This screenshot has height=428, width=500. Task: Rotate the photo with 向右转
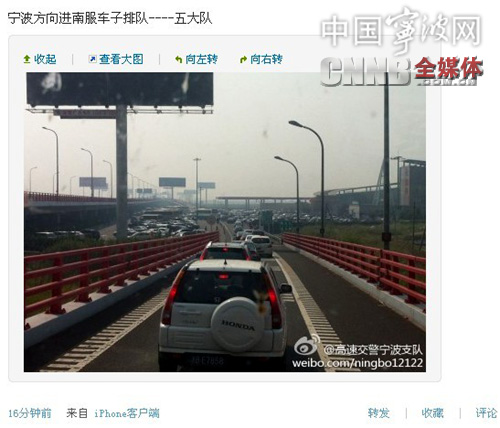click(266, 59)
